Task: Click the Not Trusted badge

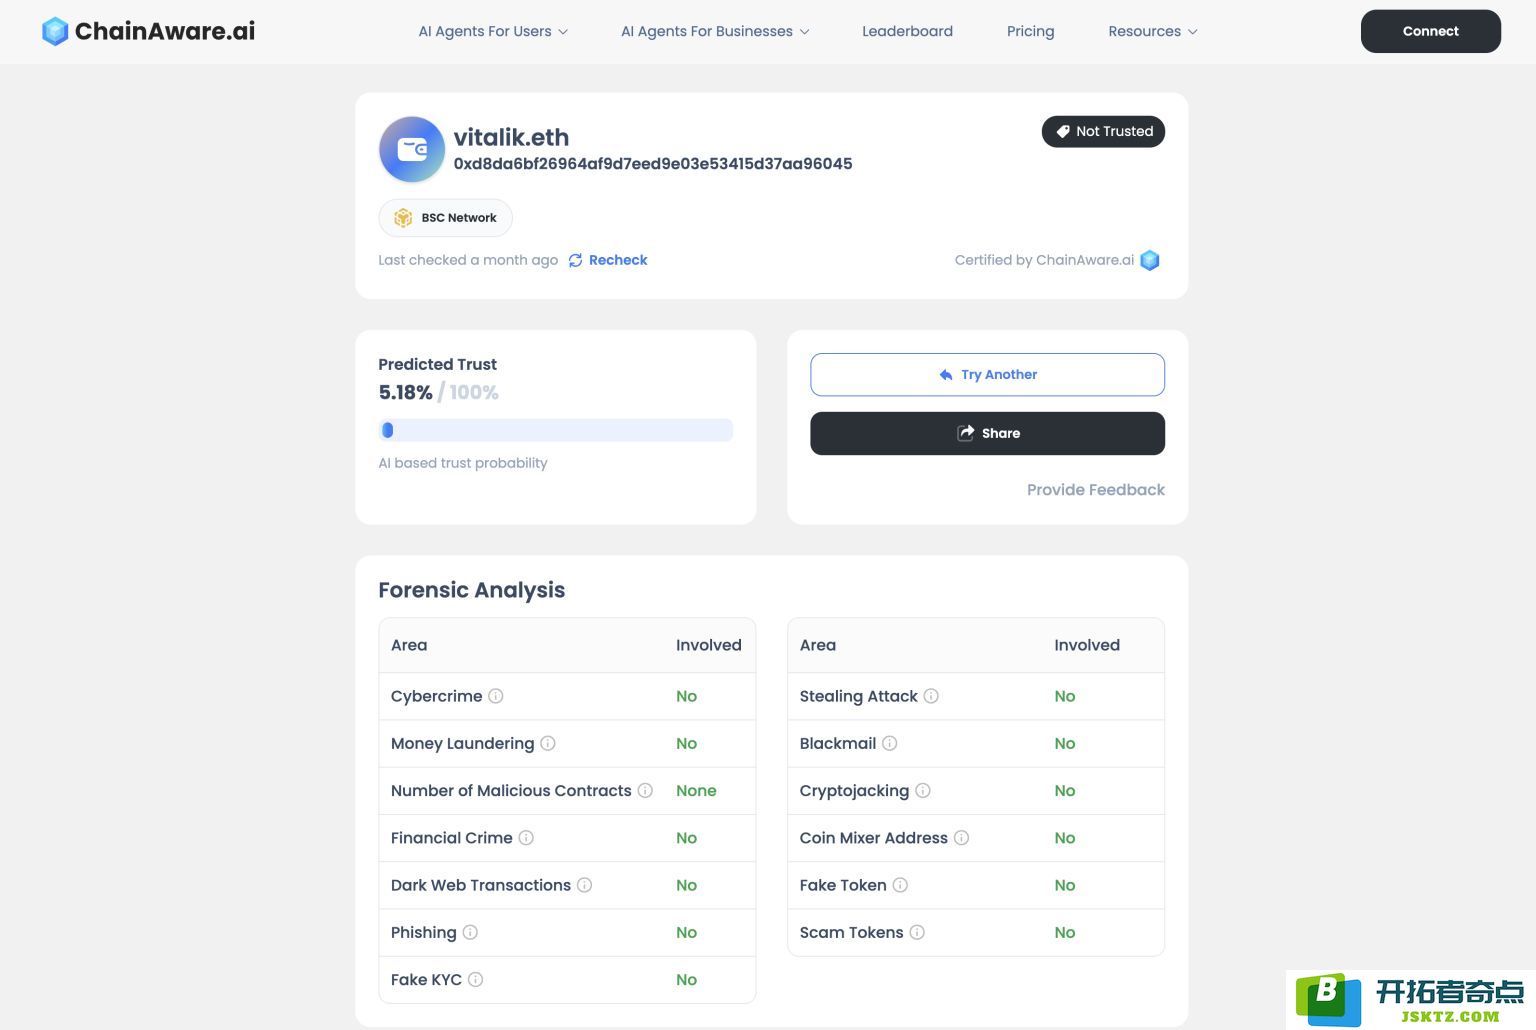Action: [1103, 131]
